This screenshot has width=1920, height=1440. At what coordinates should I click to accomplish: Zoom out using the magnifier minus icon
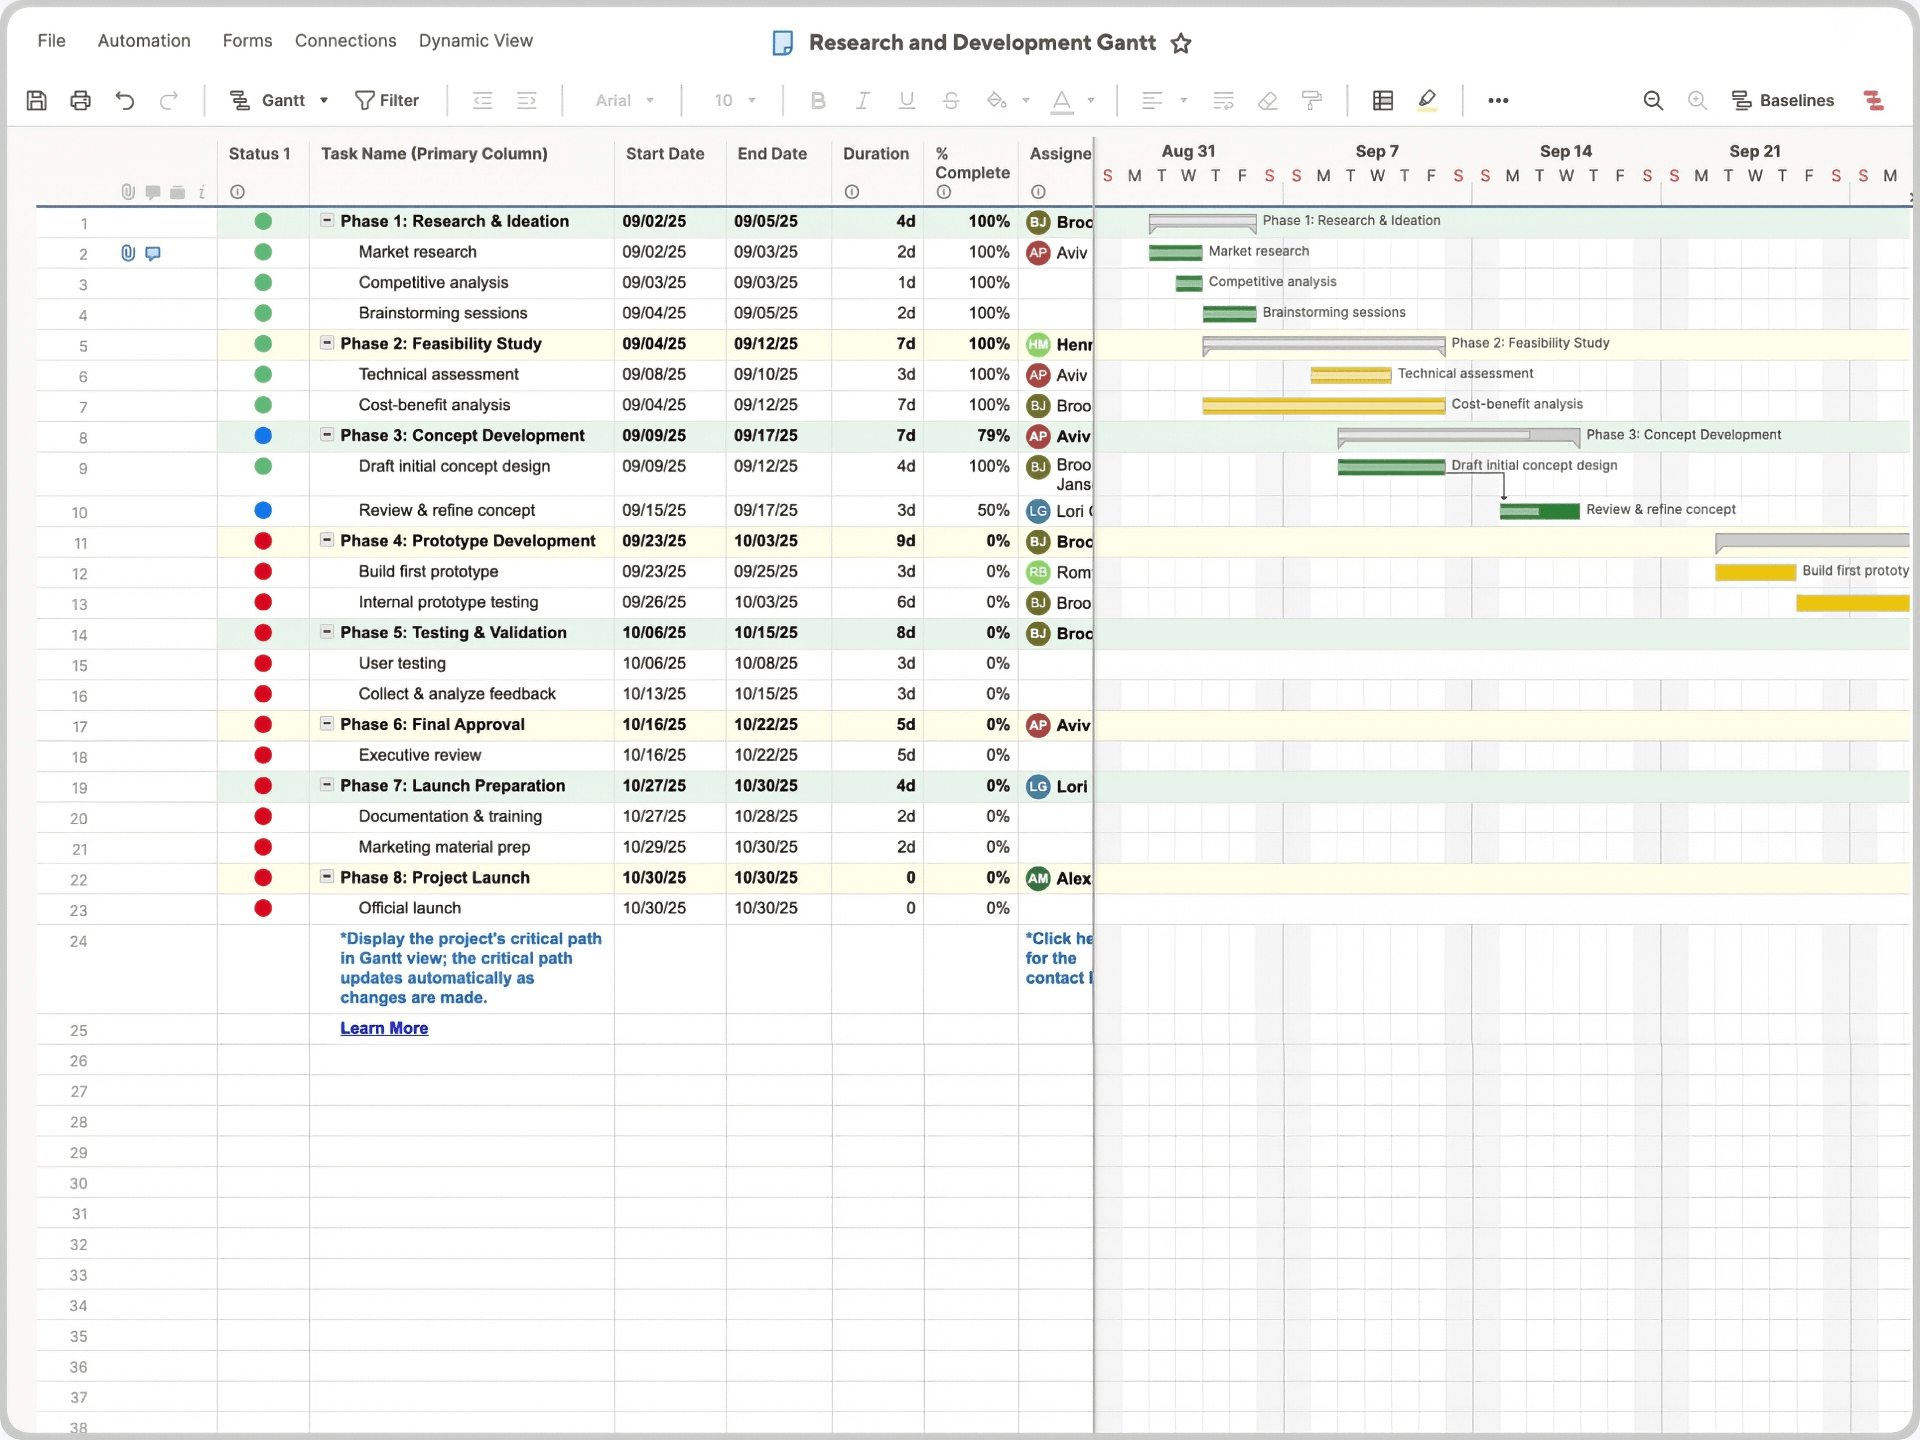[1652, 100]
